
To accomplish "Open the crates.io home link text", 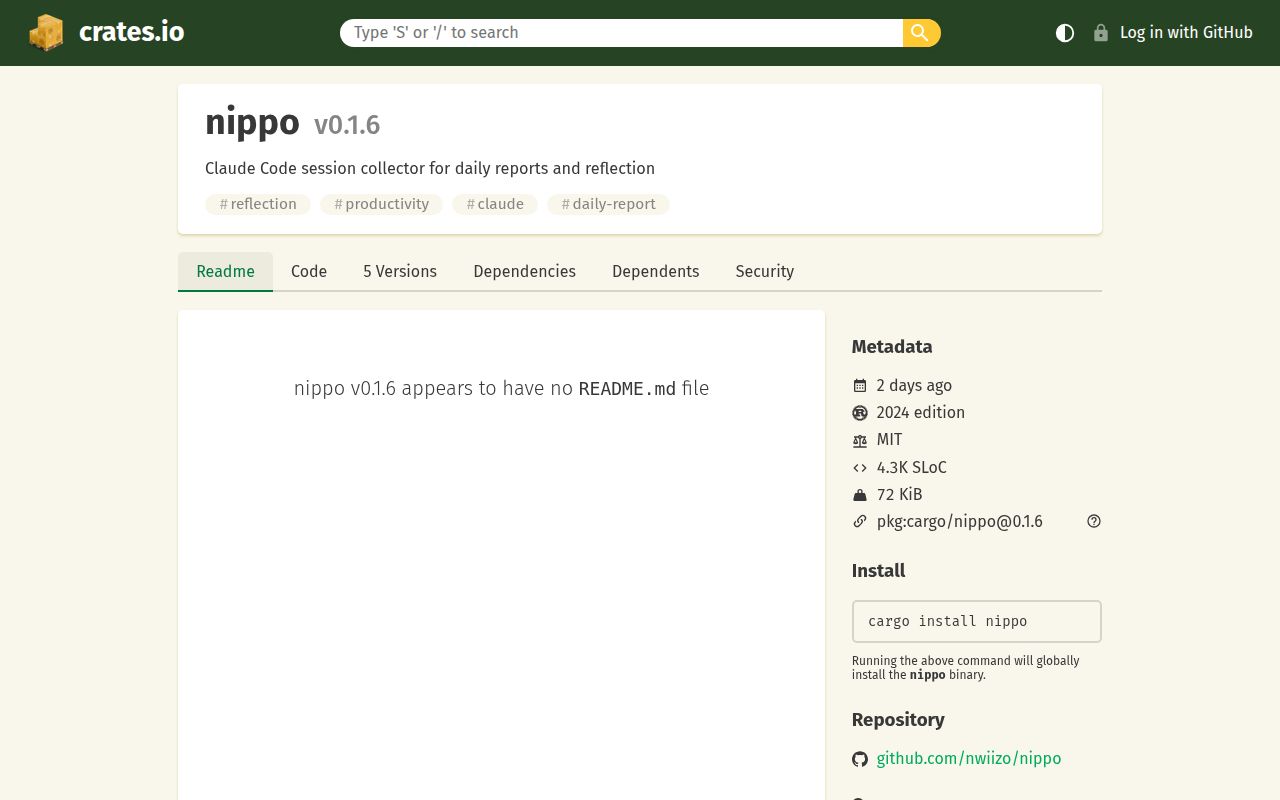I will tap(131, 32).
